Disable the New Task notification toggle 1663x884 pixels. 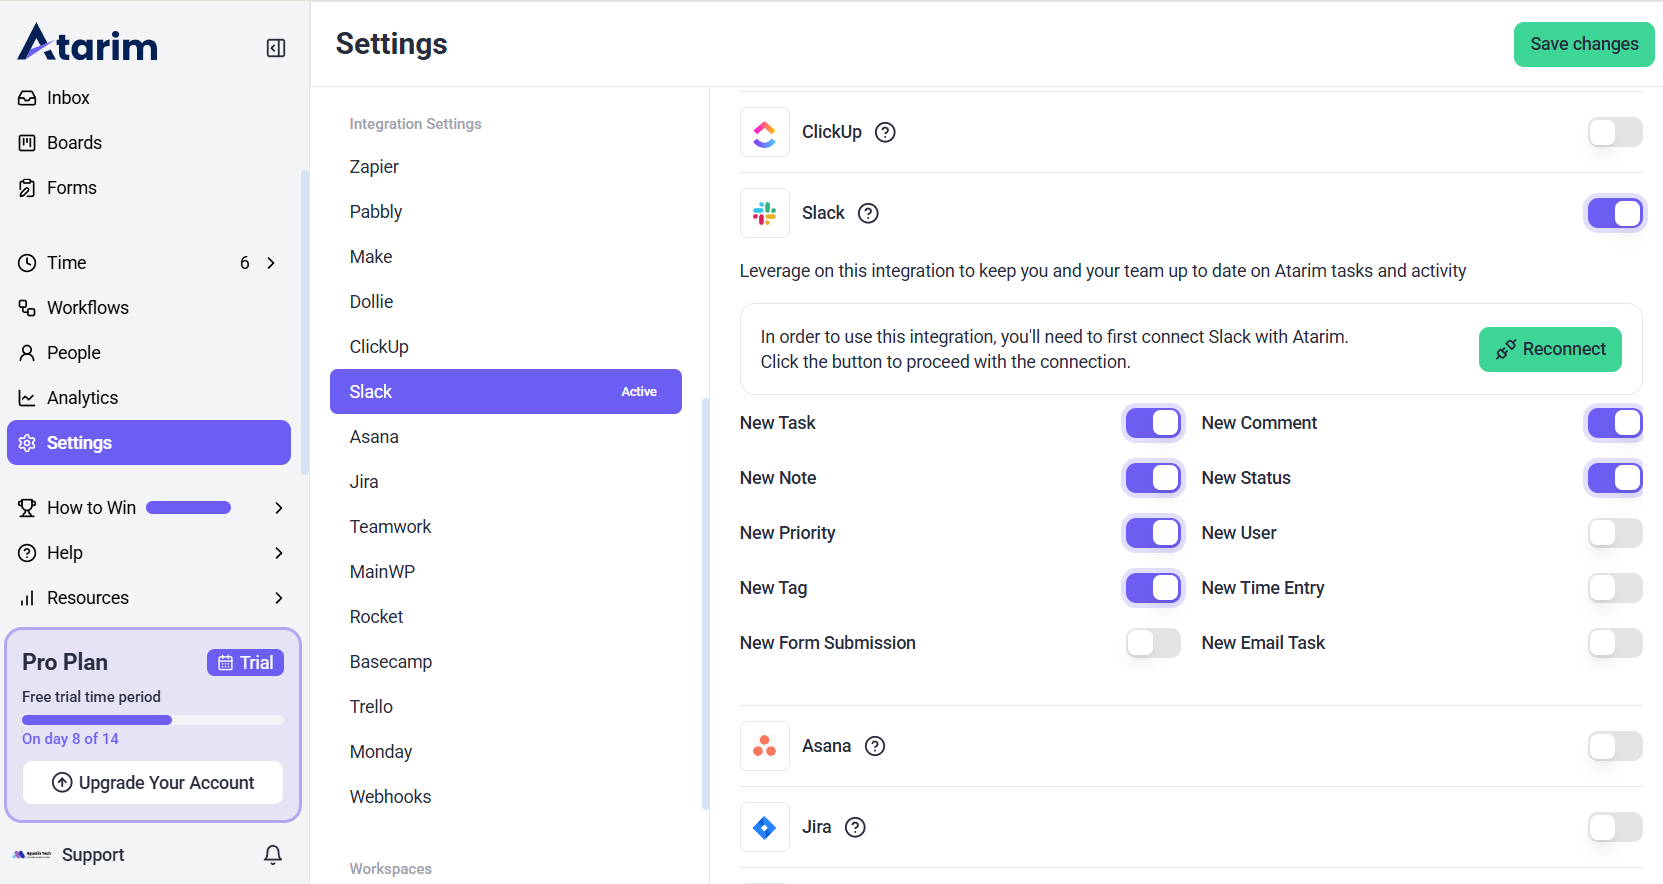pyautogui.click(x=1152, y=423)
